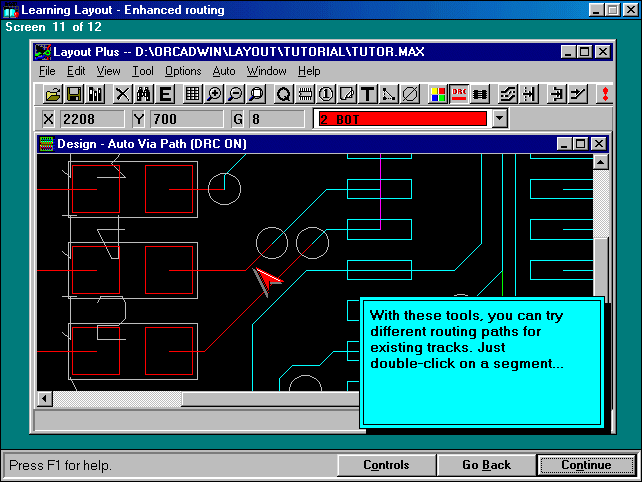Click the Zoom In magnifier icon
The height and width of the screenshot is (482, 642).
213,94
